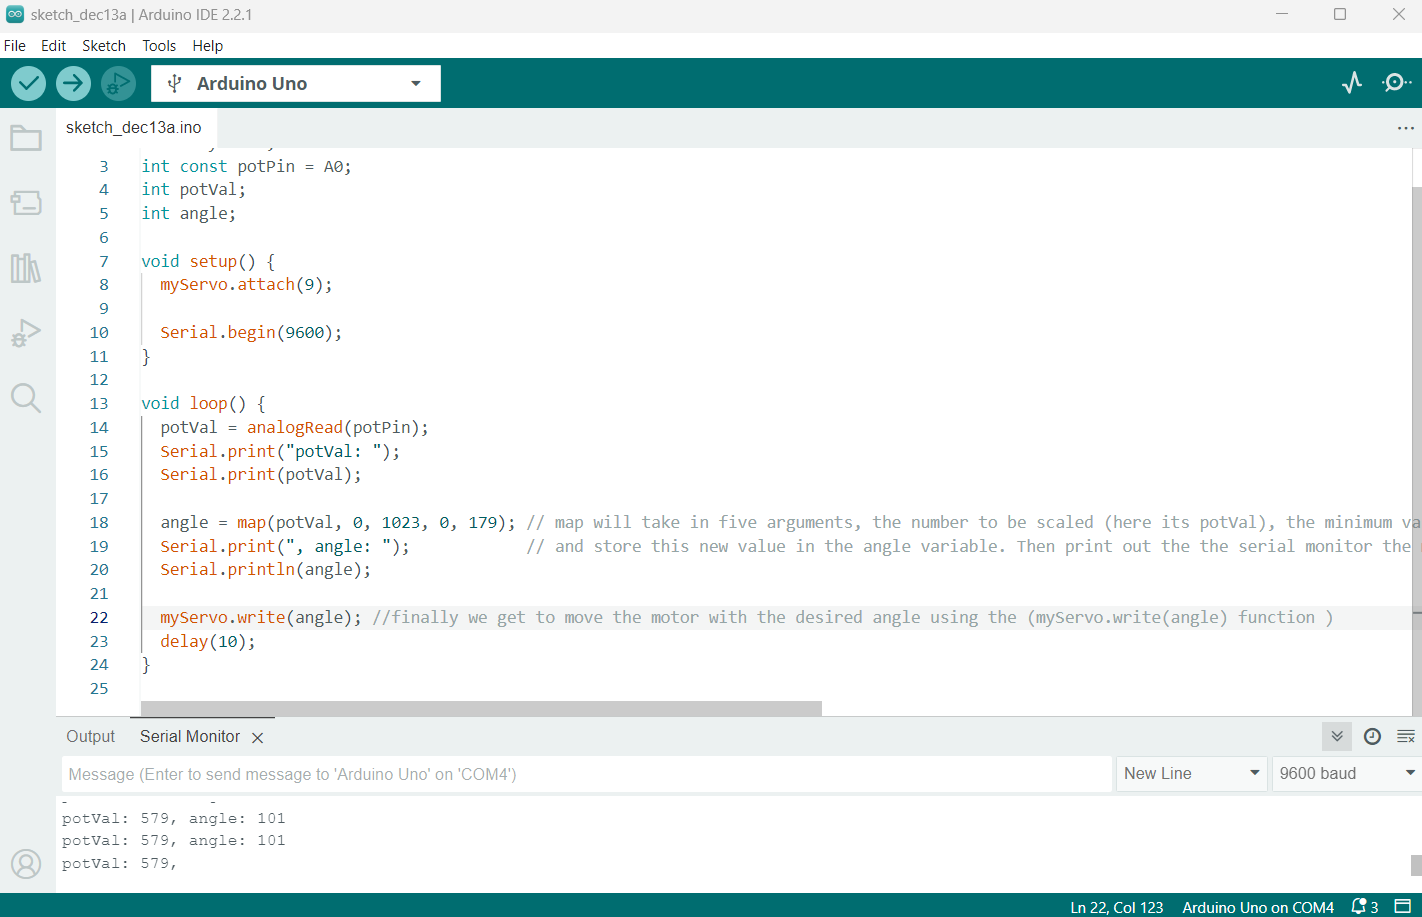Select the Serial Monitor tab
This screenshot has width=1422, height=917.
tap(190, 737)
